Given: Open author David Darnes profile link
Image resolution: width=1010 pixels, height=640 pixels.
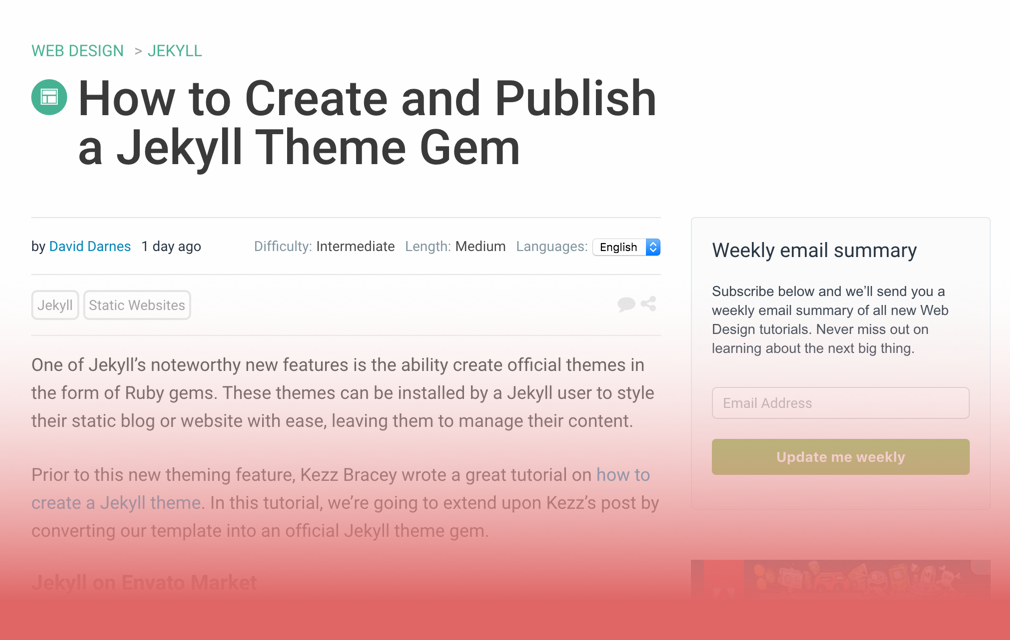Looking at the screenshot, I should click(90, 247).
